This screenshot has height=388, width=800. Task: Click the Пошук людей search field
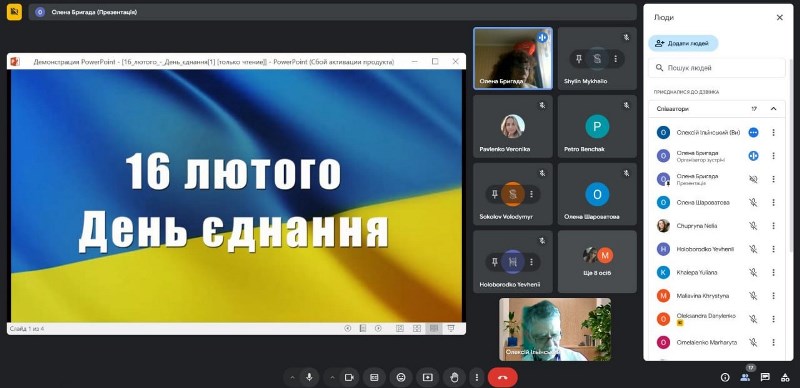pyautogui.click(x=717, y=68)
